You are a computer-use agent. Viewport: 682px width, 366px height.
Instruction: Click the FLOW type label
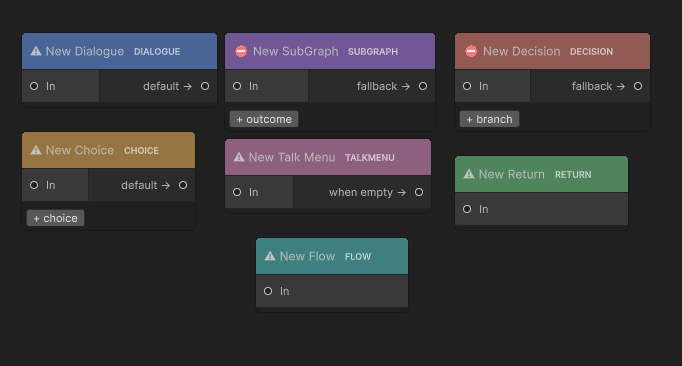[358, 257]
